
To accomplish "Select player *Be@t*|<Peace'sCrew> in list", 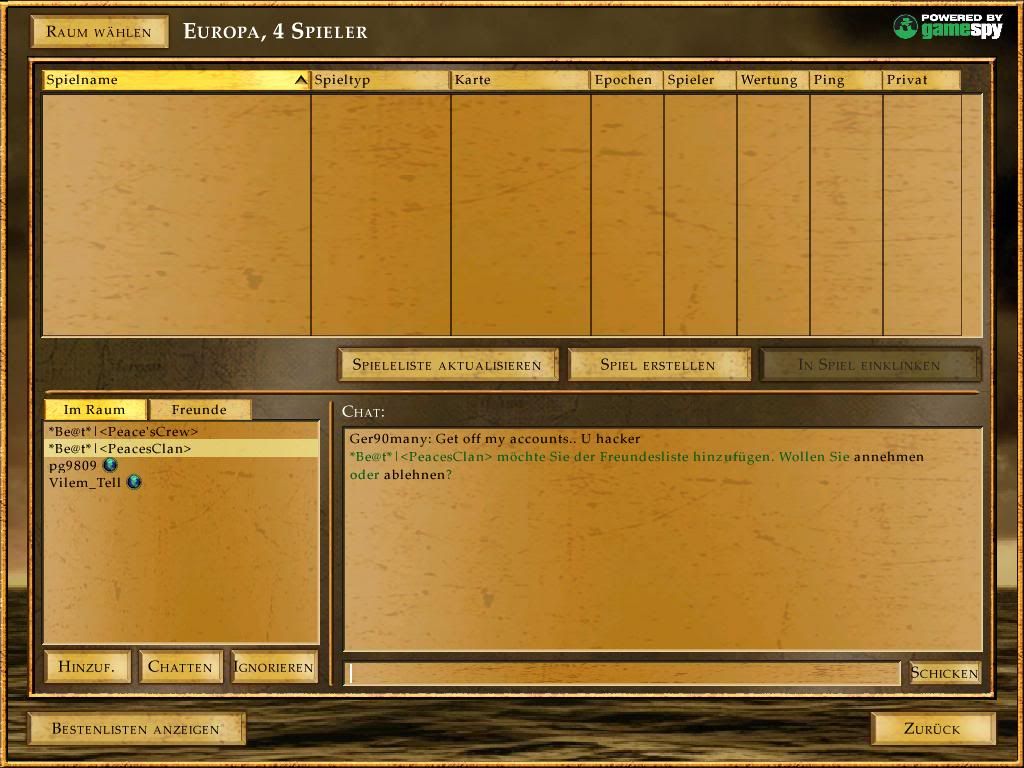I will pos(123,431).
